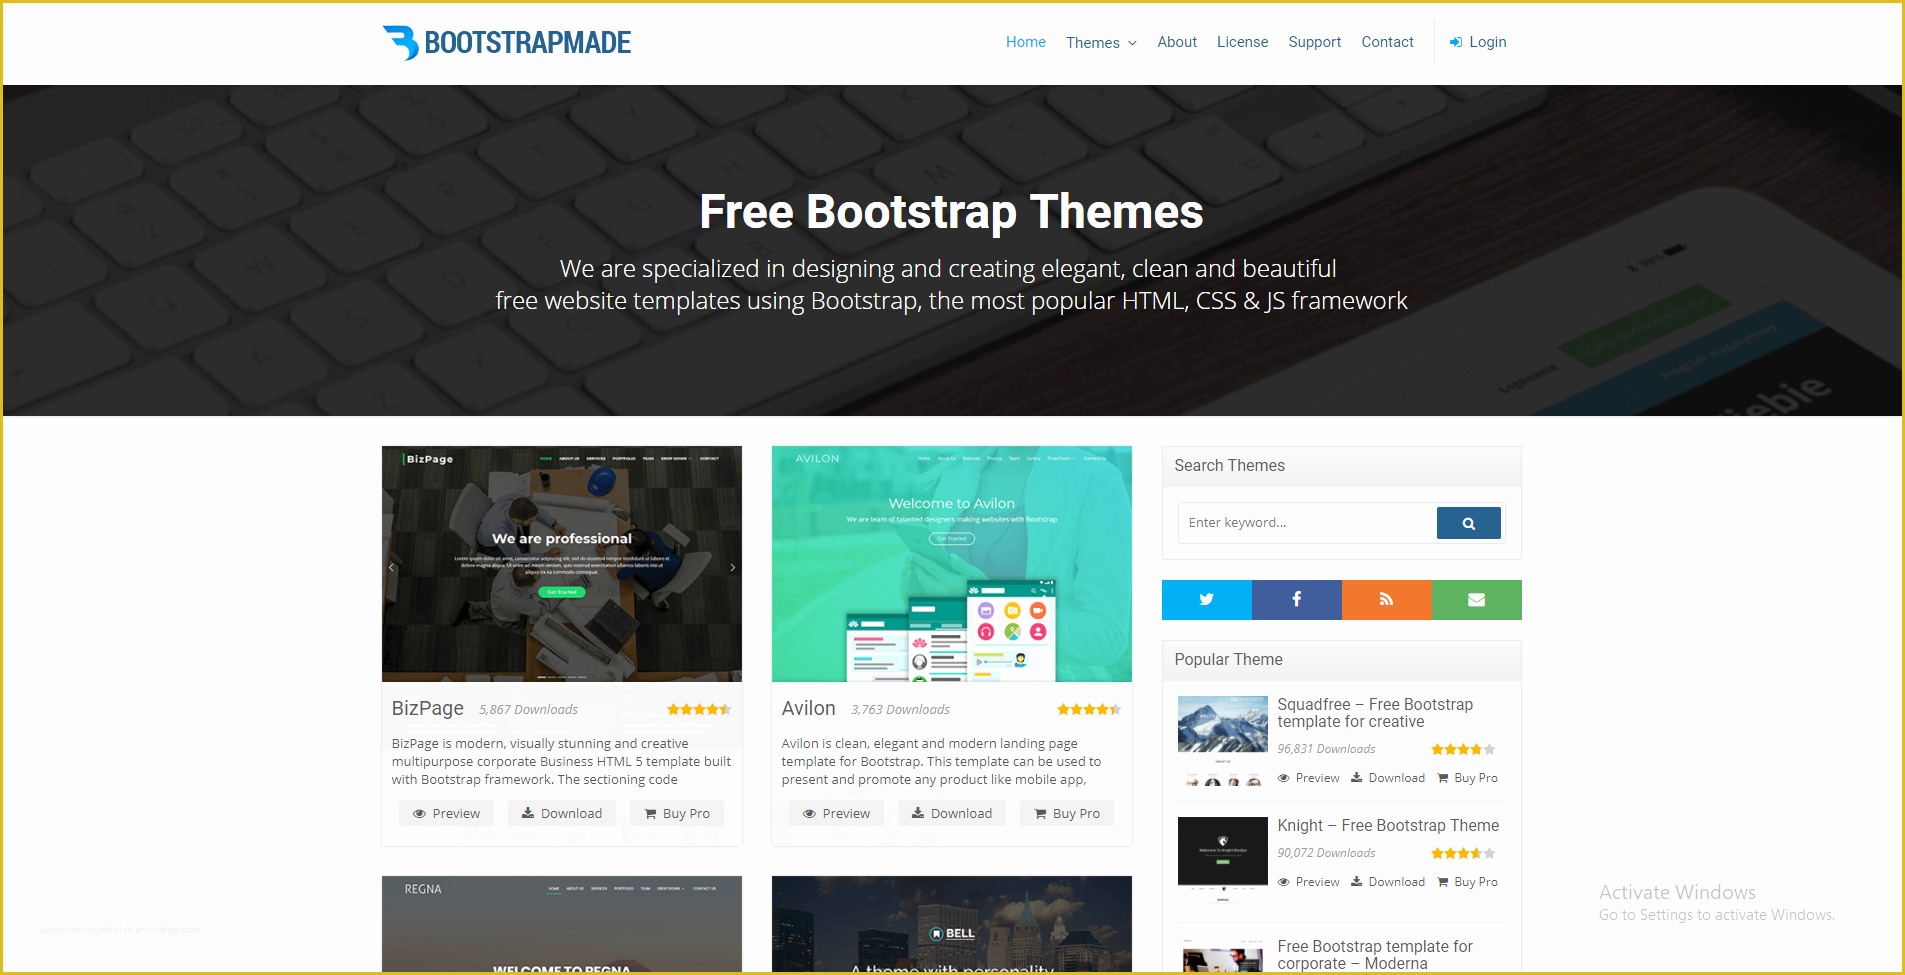Viewport: 1905px width, 975px height.
Task: Click the green email envelope button
Action: click(1476, 600)
